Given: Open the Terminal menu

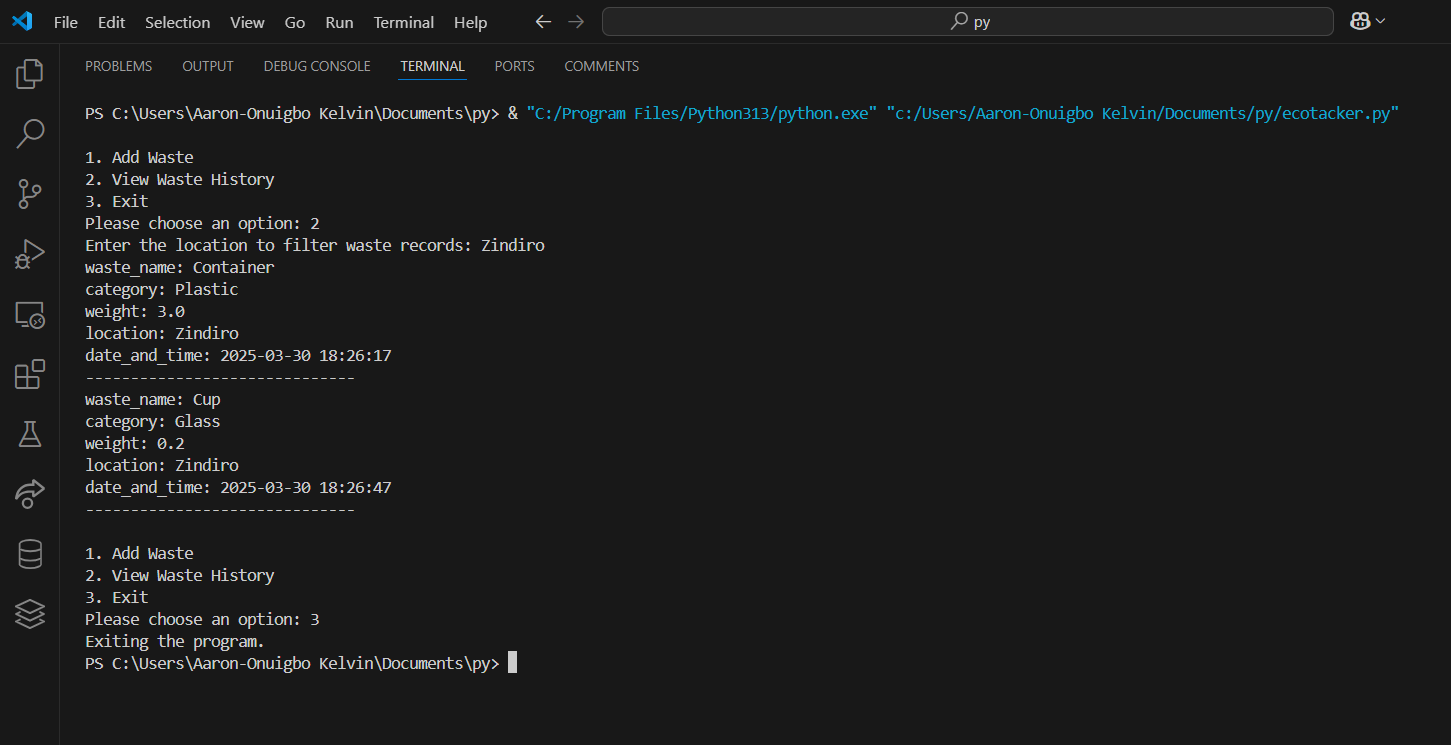Looking at the screenshot, I should click(404, 22).
